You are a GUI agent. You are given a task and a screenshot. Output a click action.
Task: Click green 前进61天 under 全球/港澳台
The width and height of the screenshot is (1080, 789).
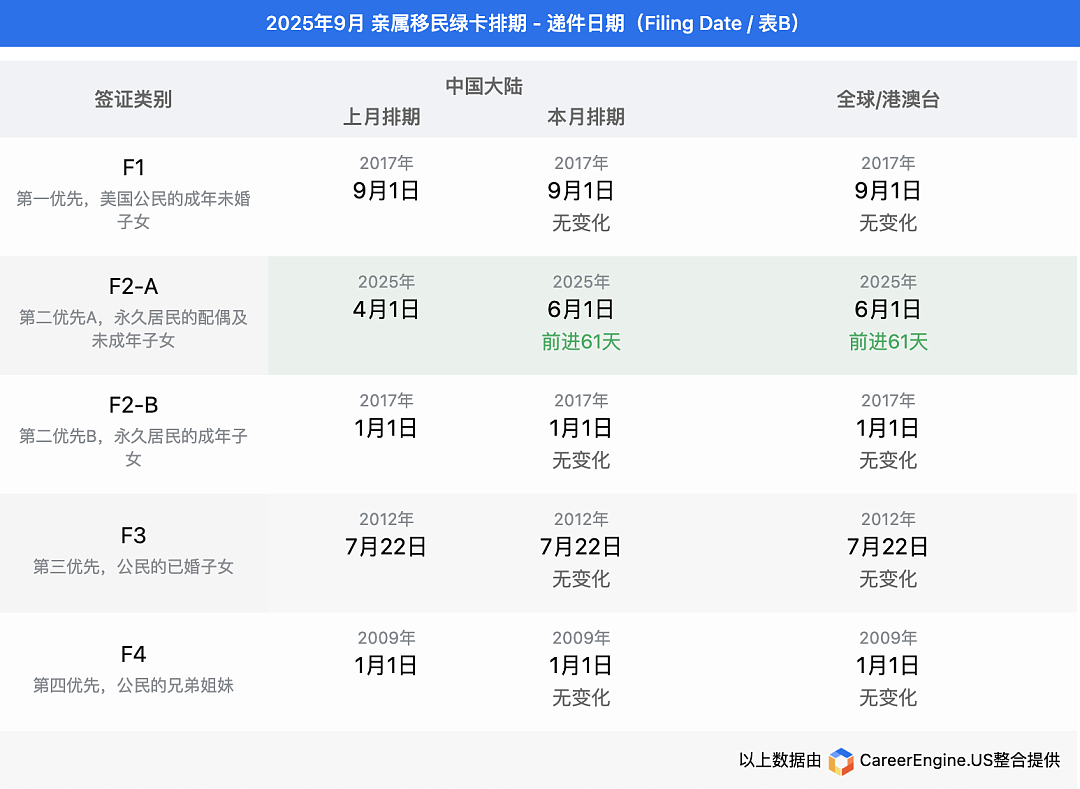(x=888, y=341)
